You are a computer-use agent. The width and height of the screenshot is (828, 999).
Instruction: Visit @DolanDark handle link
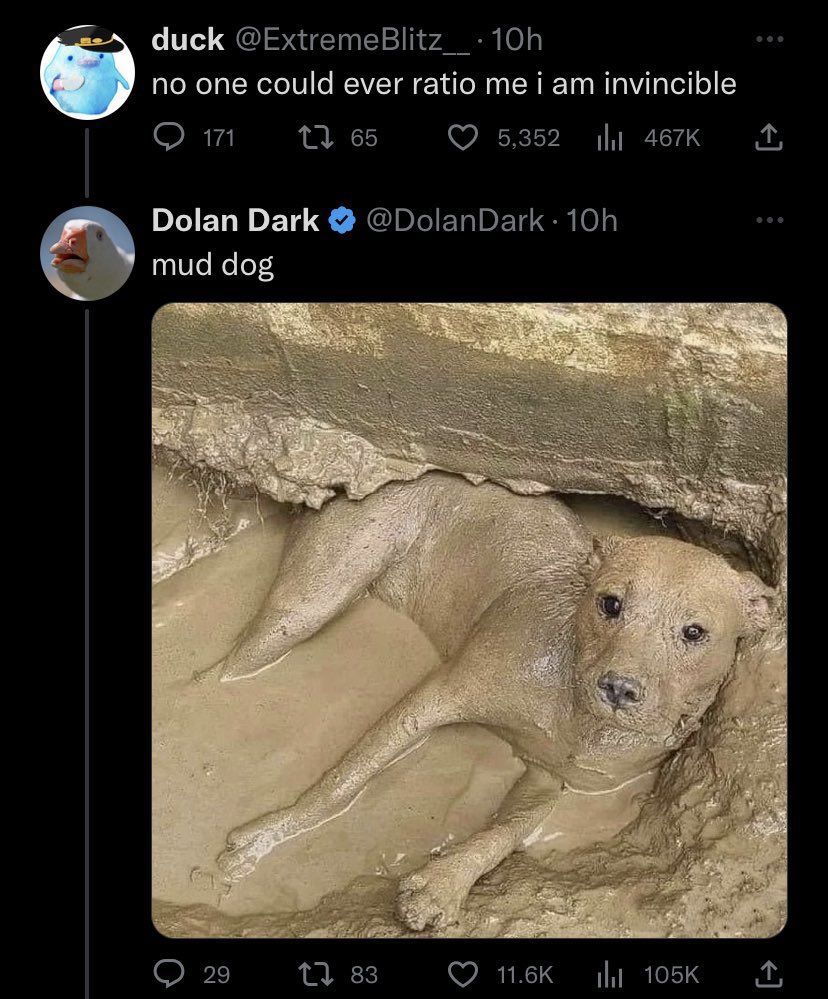click(455, 220)
